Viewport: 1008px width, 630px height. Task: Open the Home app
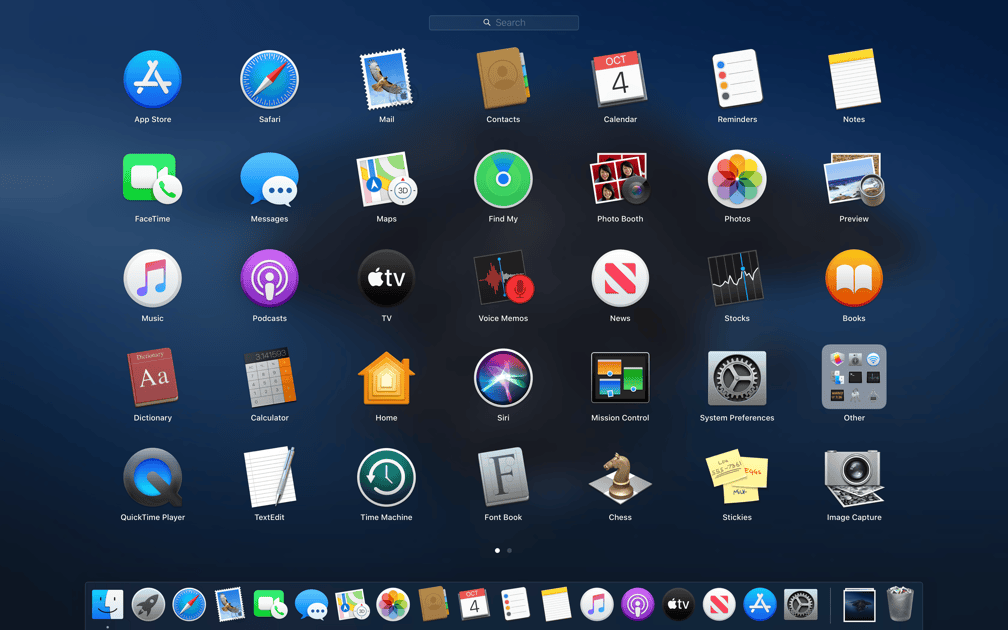click(x=386, y=377)
